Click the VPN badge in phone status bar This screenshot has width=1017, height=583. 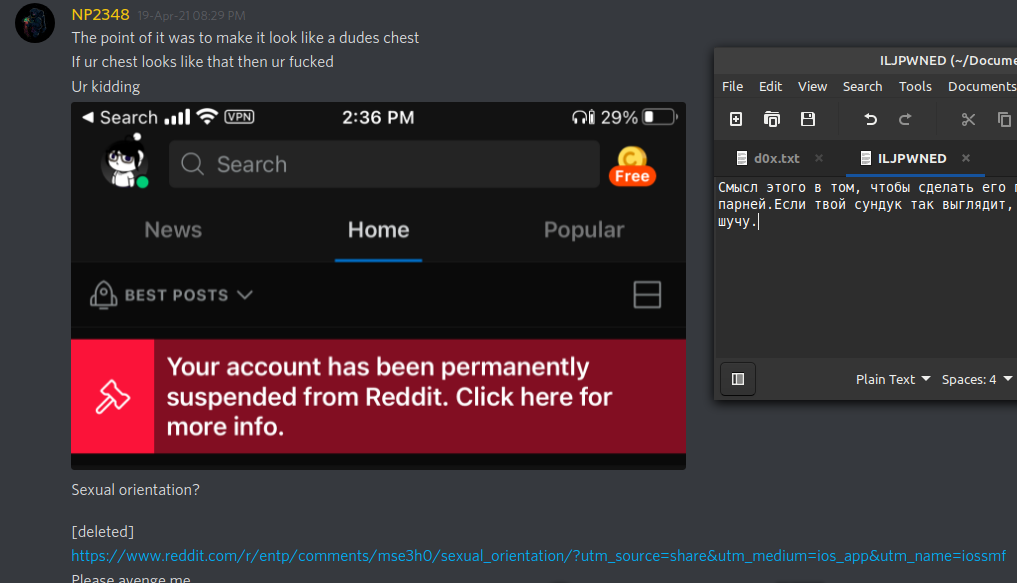pyautogui.click(x=239, y=117)
